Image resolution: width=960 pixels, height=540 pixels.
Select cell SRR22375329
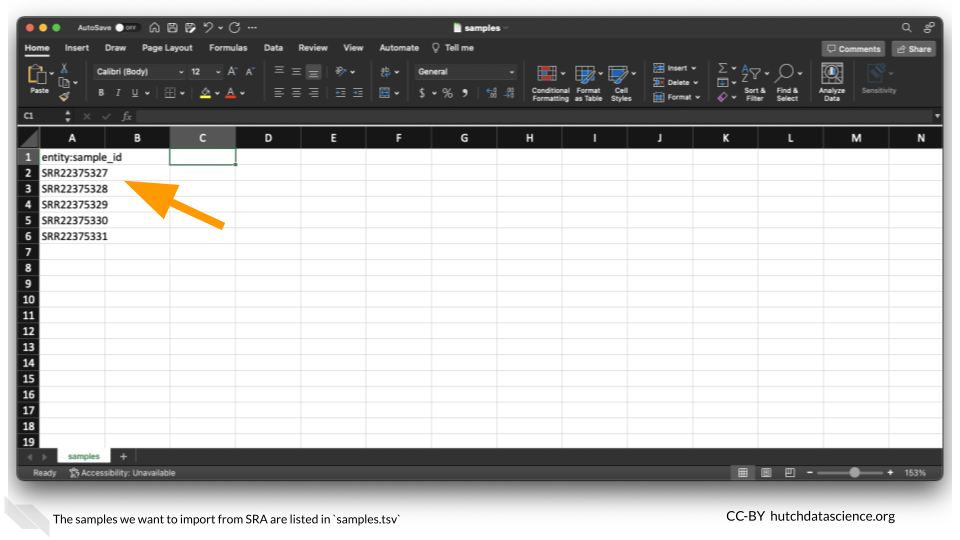click(72, 204)
